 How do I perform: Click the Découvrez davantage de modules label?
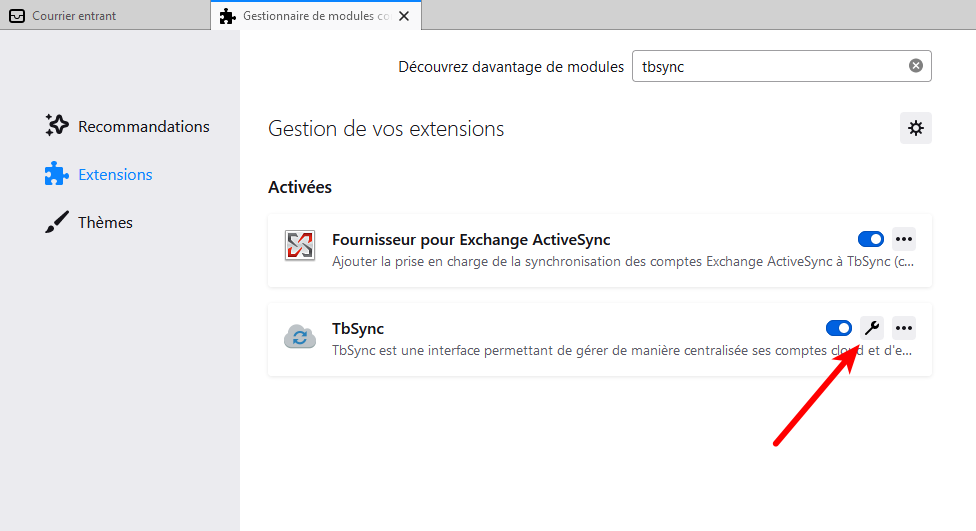(x=511, y=67)
